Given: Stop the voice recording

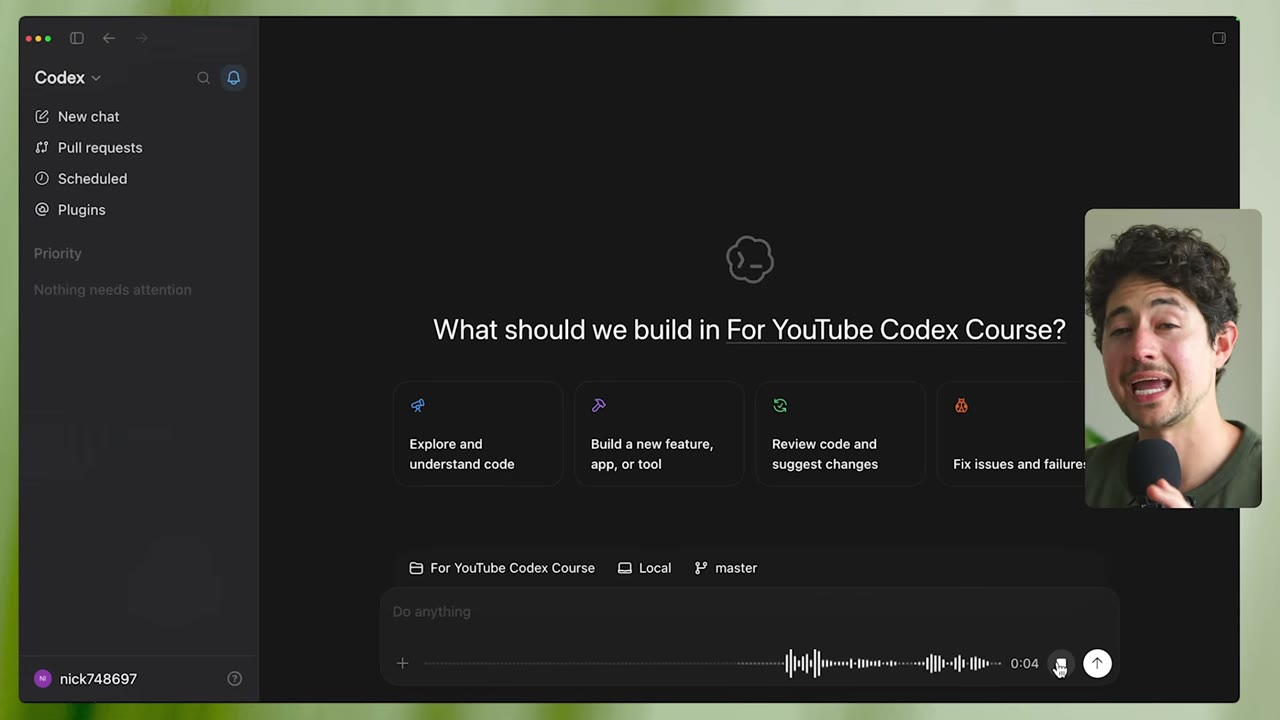Looking at the screenshot, I should (x=1060, y=663).
